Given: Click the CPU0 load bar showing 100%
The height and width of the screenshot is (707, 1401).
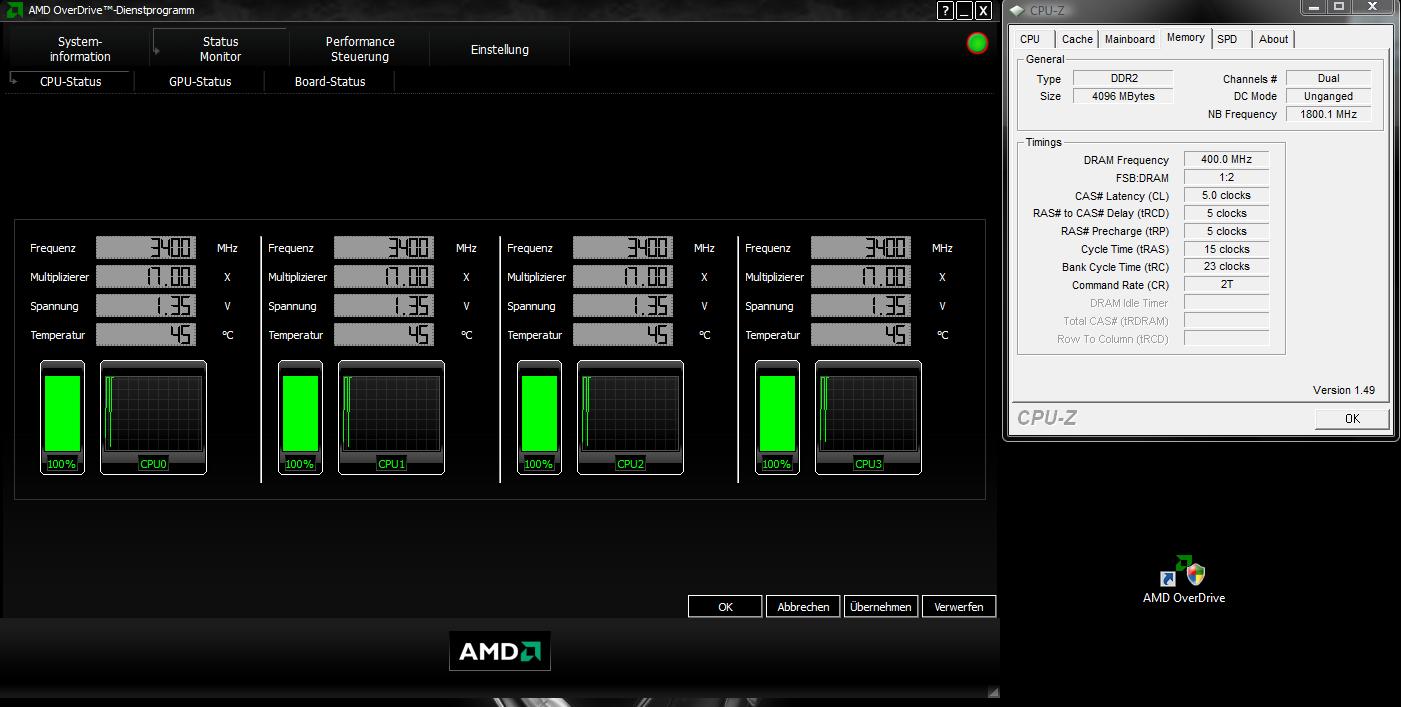Looking at the screenshot, I should coord(62,417).
